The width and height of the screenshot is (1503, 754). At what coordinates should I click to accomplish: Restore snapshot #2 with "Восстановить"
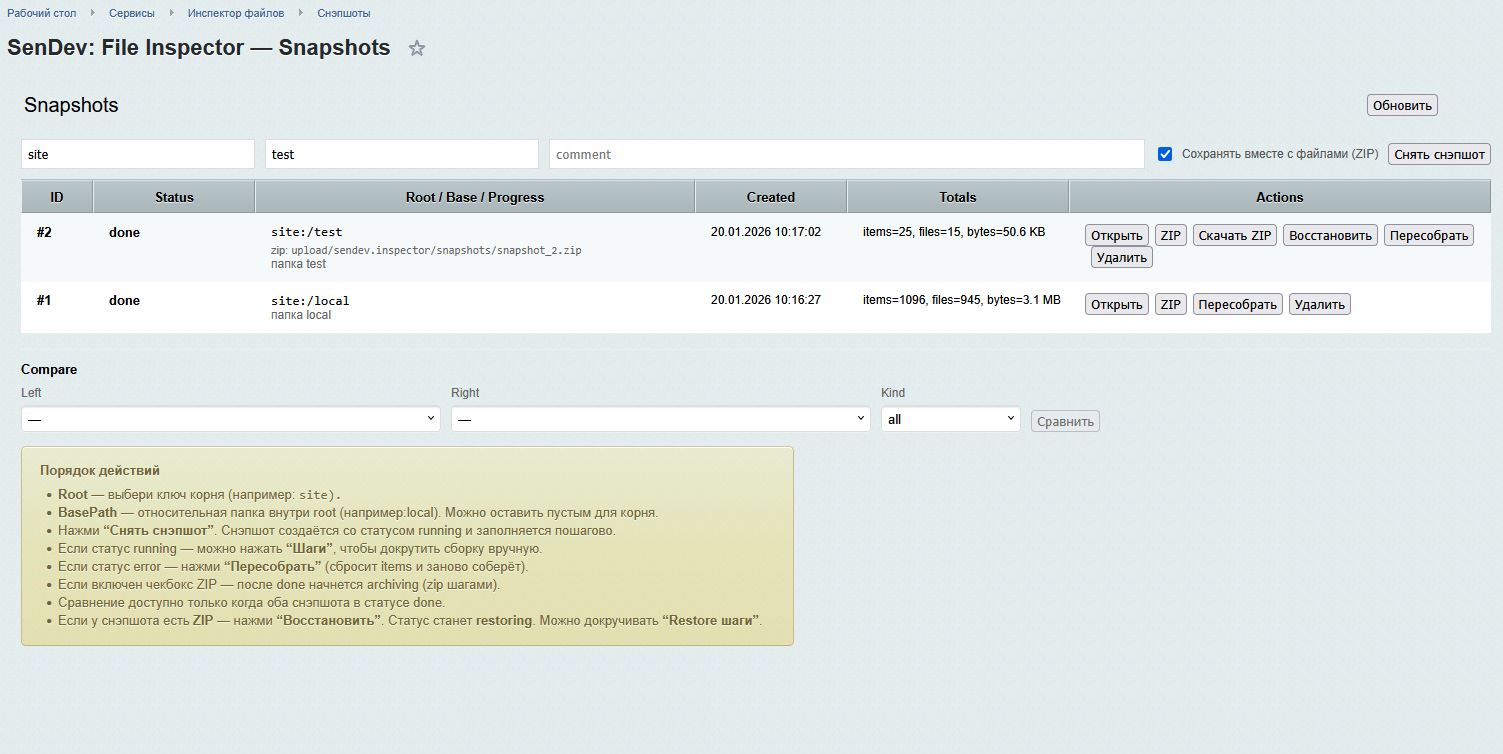1330,234
